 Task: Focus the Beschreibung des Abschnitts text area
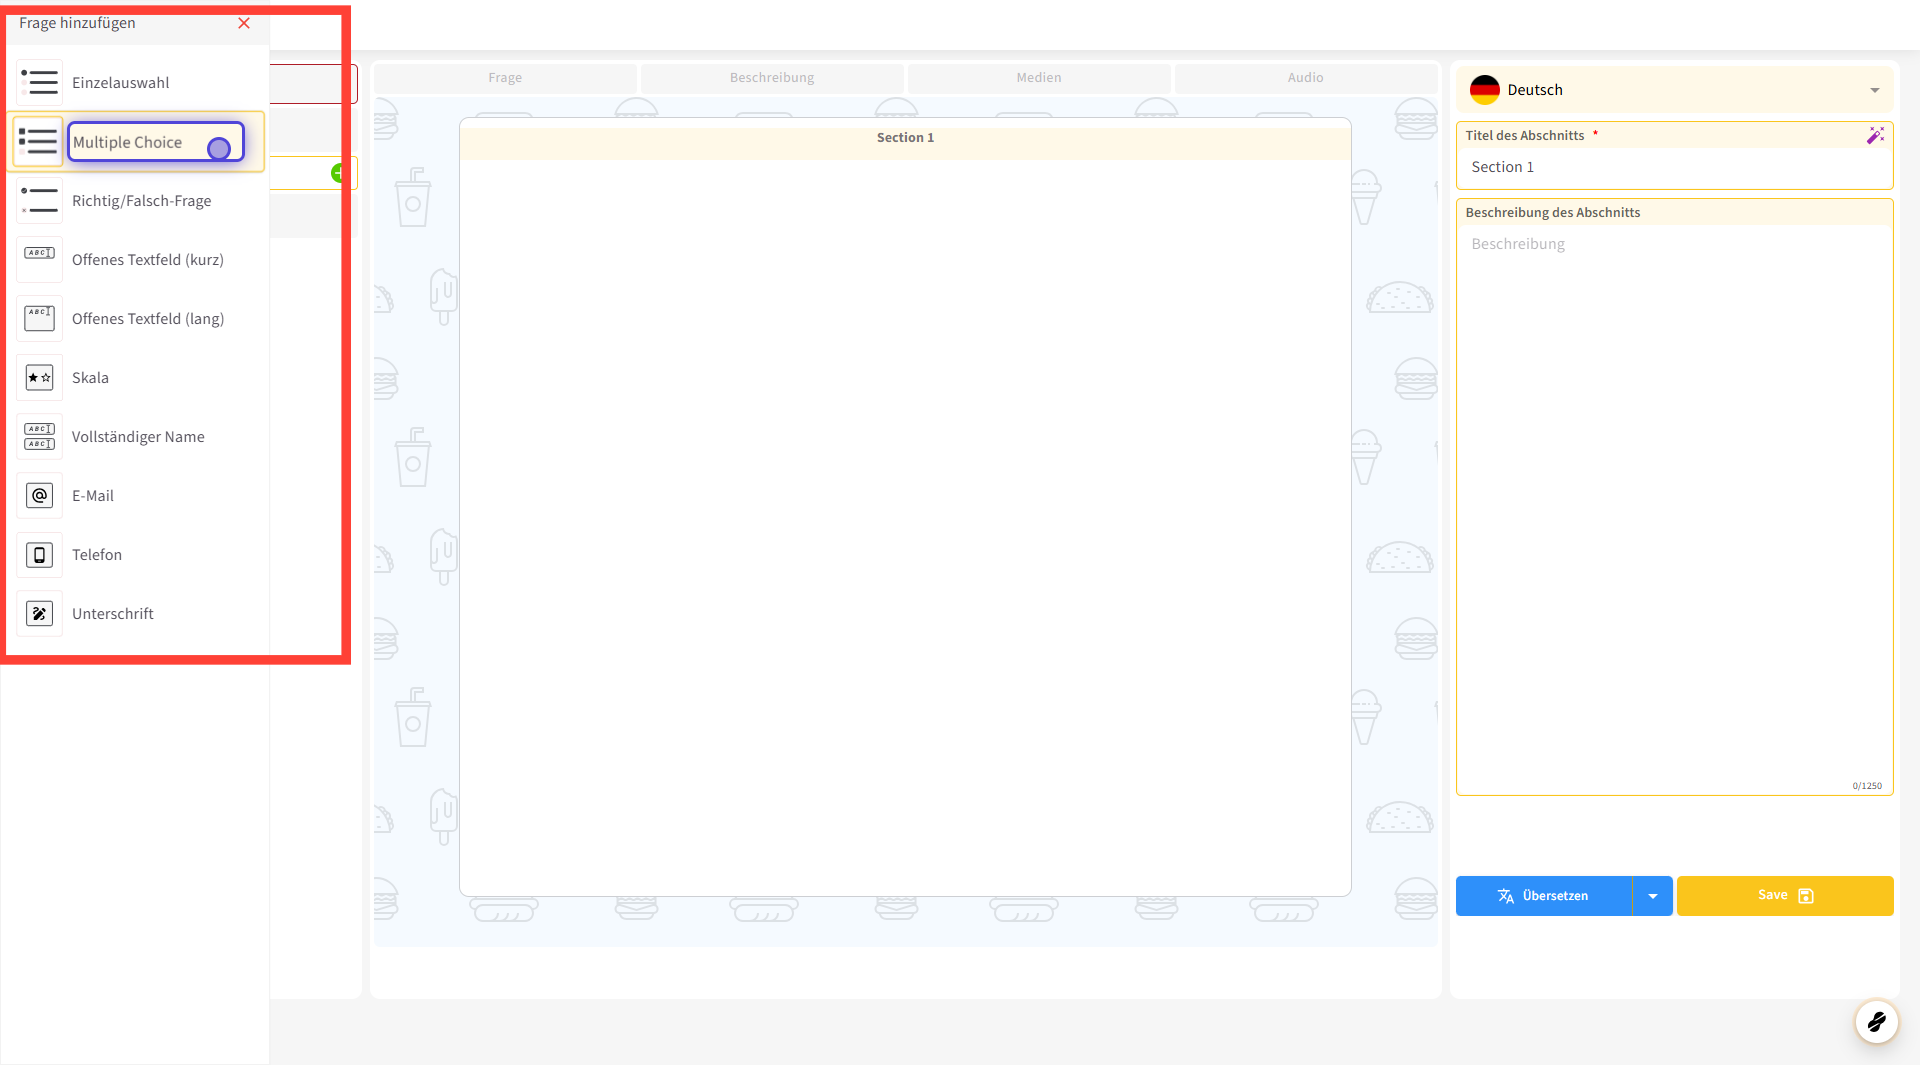point(1674,500)
